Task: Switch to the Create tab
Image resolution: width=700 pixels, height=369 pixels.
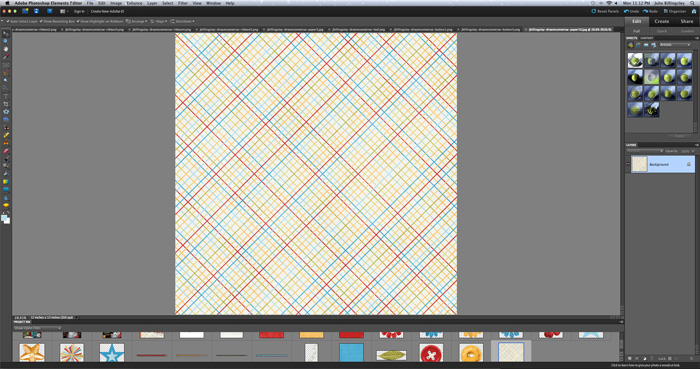Action: click(x=662, y=21)
